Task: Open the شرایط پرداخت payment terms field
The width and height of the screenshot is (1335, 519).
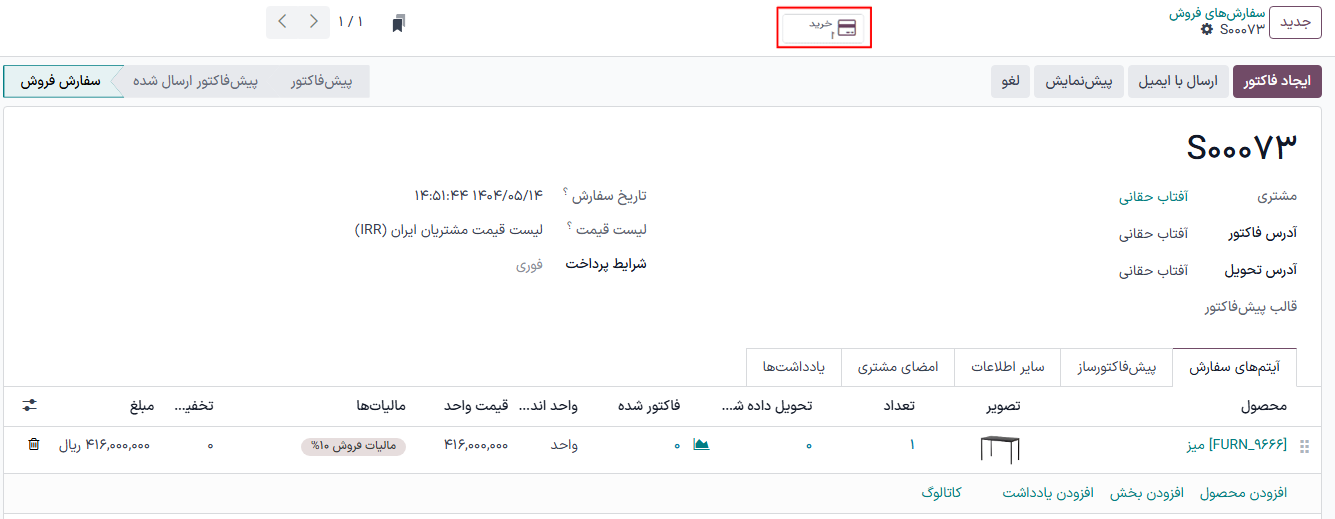Action: pyautogui.click(x=529, y=265)
